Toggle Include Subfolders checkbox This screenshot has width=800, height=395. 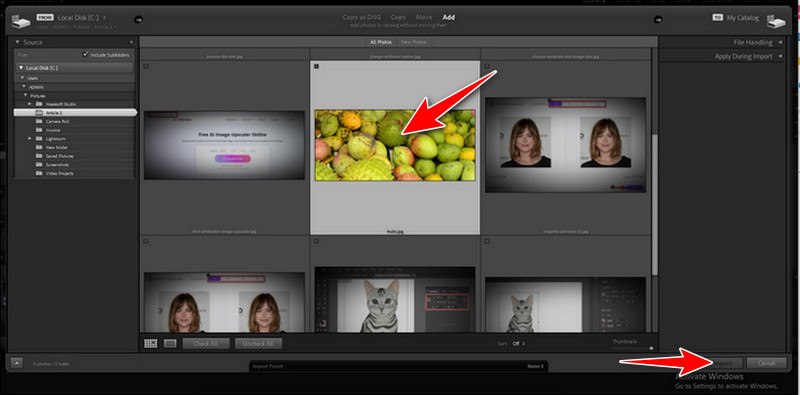(85, 55)
